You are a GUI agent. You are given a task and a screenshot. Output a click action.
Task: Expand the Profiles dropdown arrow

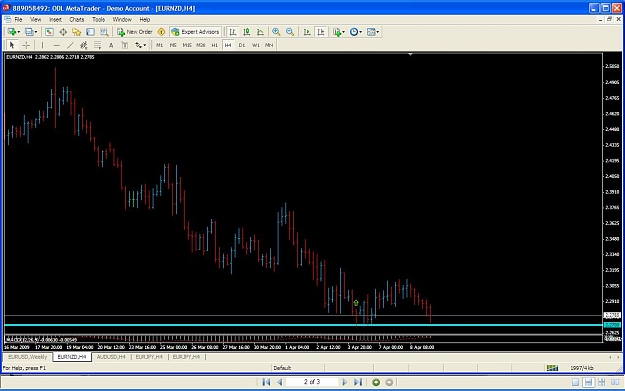36,32
